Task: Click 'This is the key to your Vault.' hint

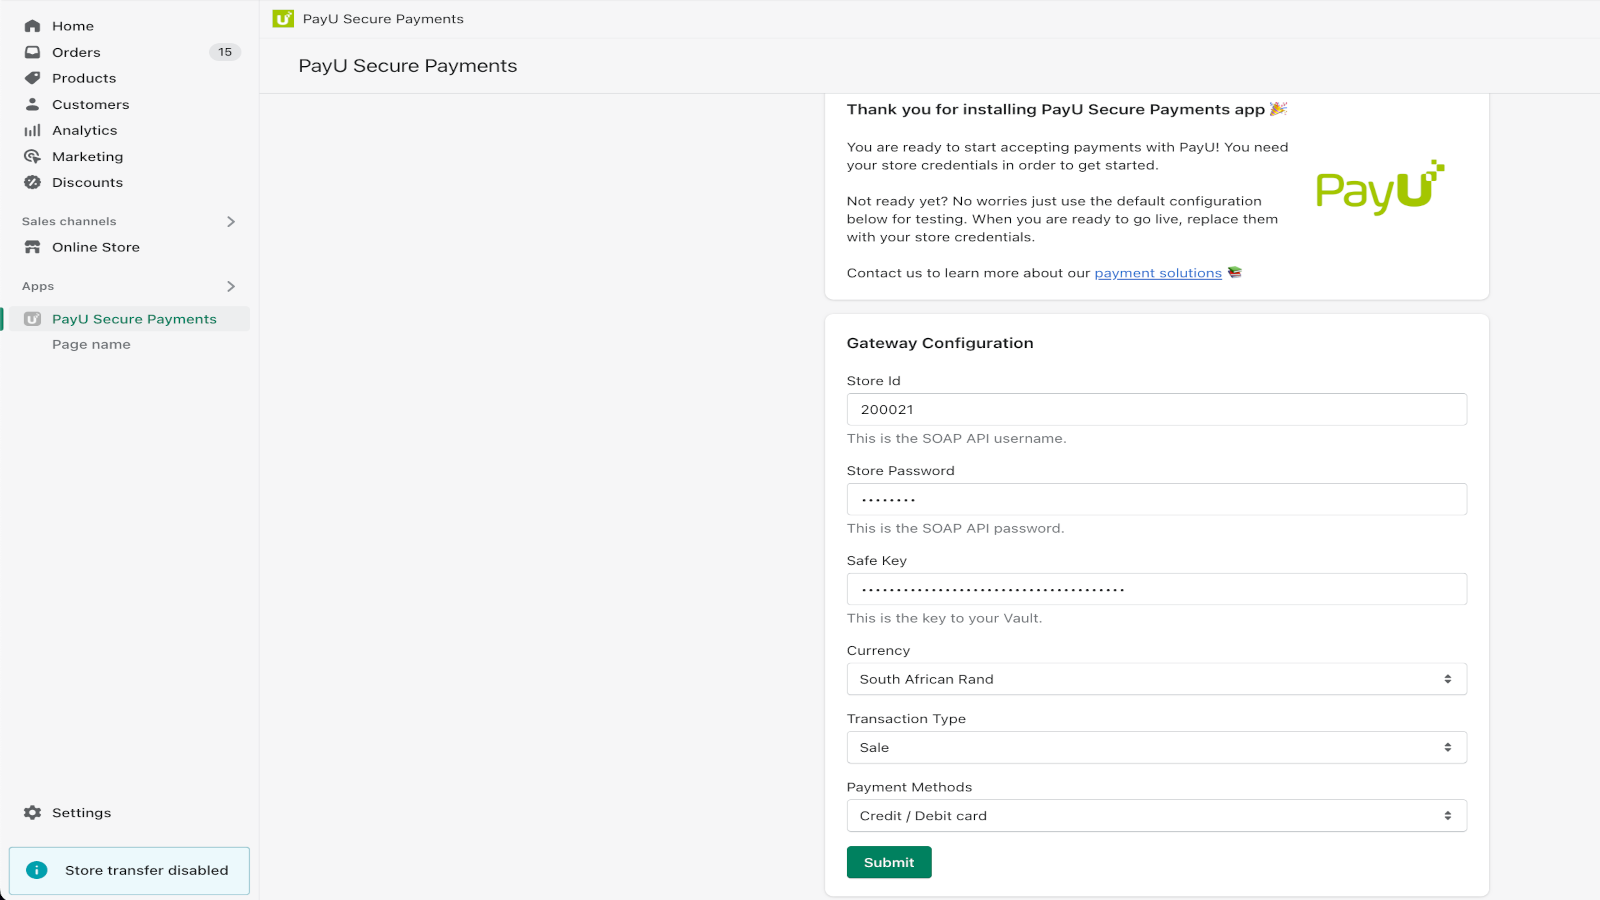Action: tap(944, 618)
